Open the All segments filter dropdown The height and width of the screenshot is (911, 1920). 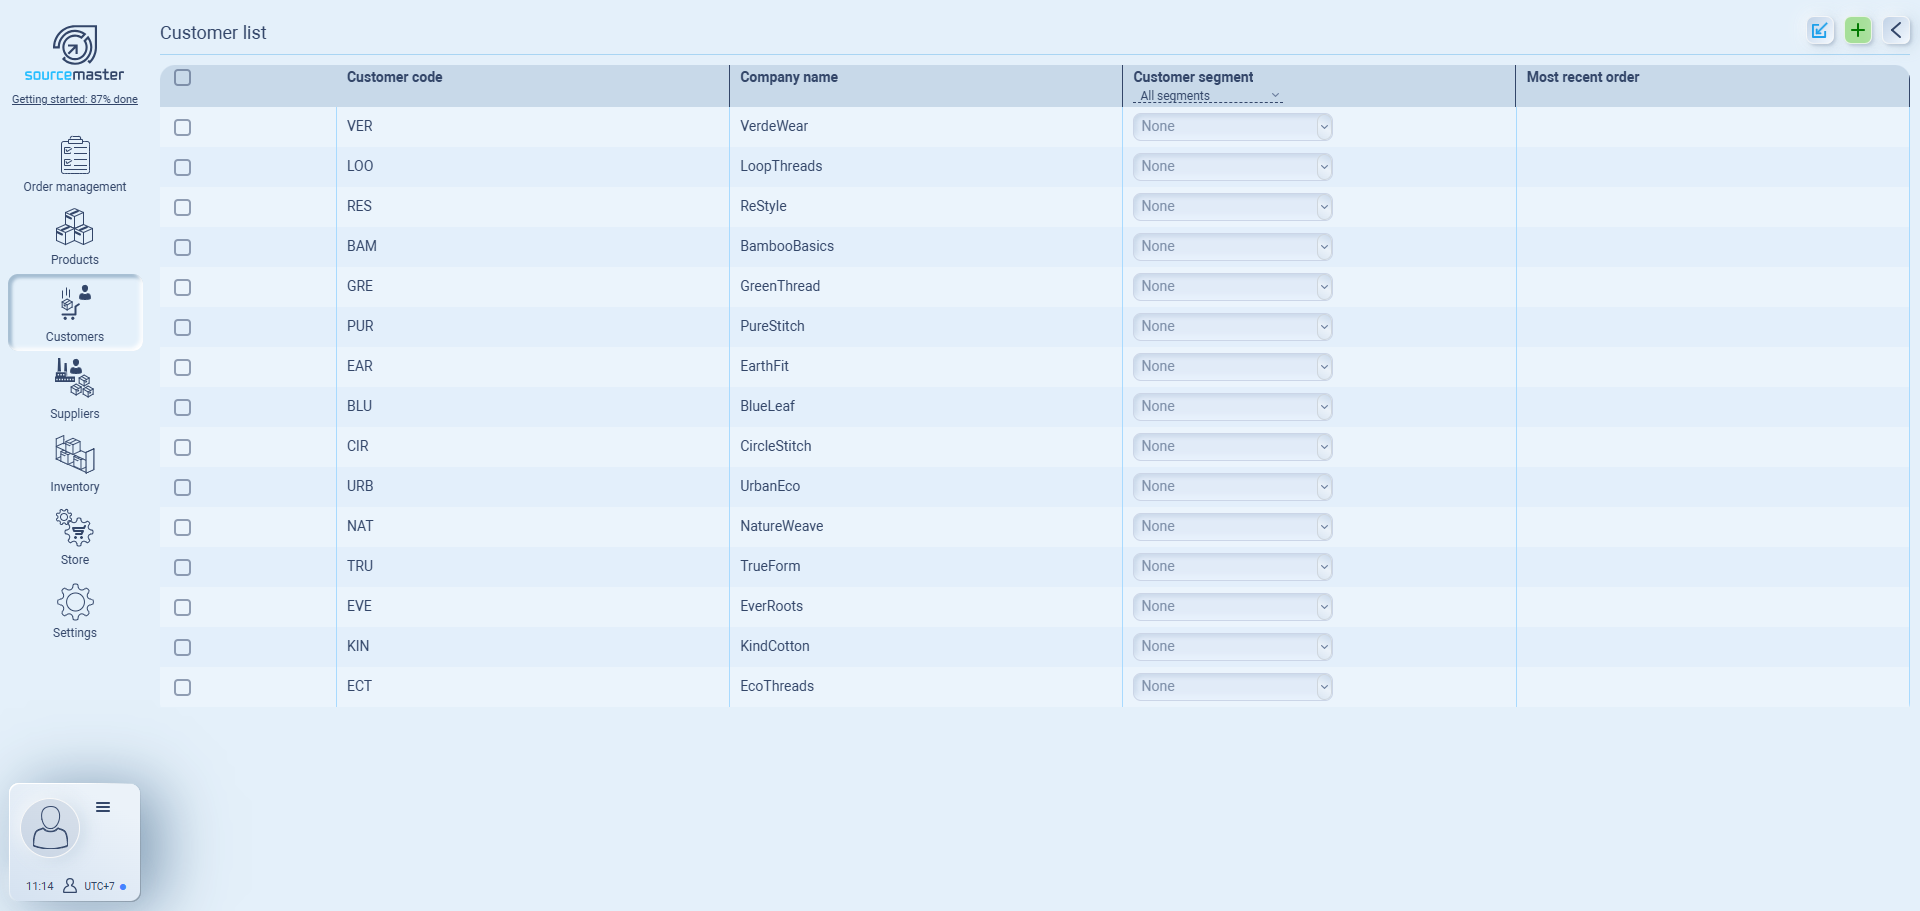coord(1208,96)
